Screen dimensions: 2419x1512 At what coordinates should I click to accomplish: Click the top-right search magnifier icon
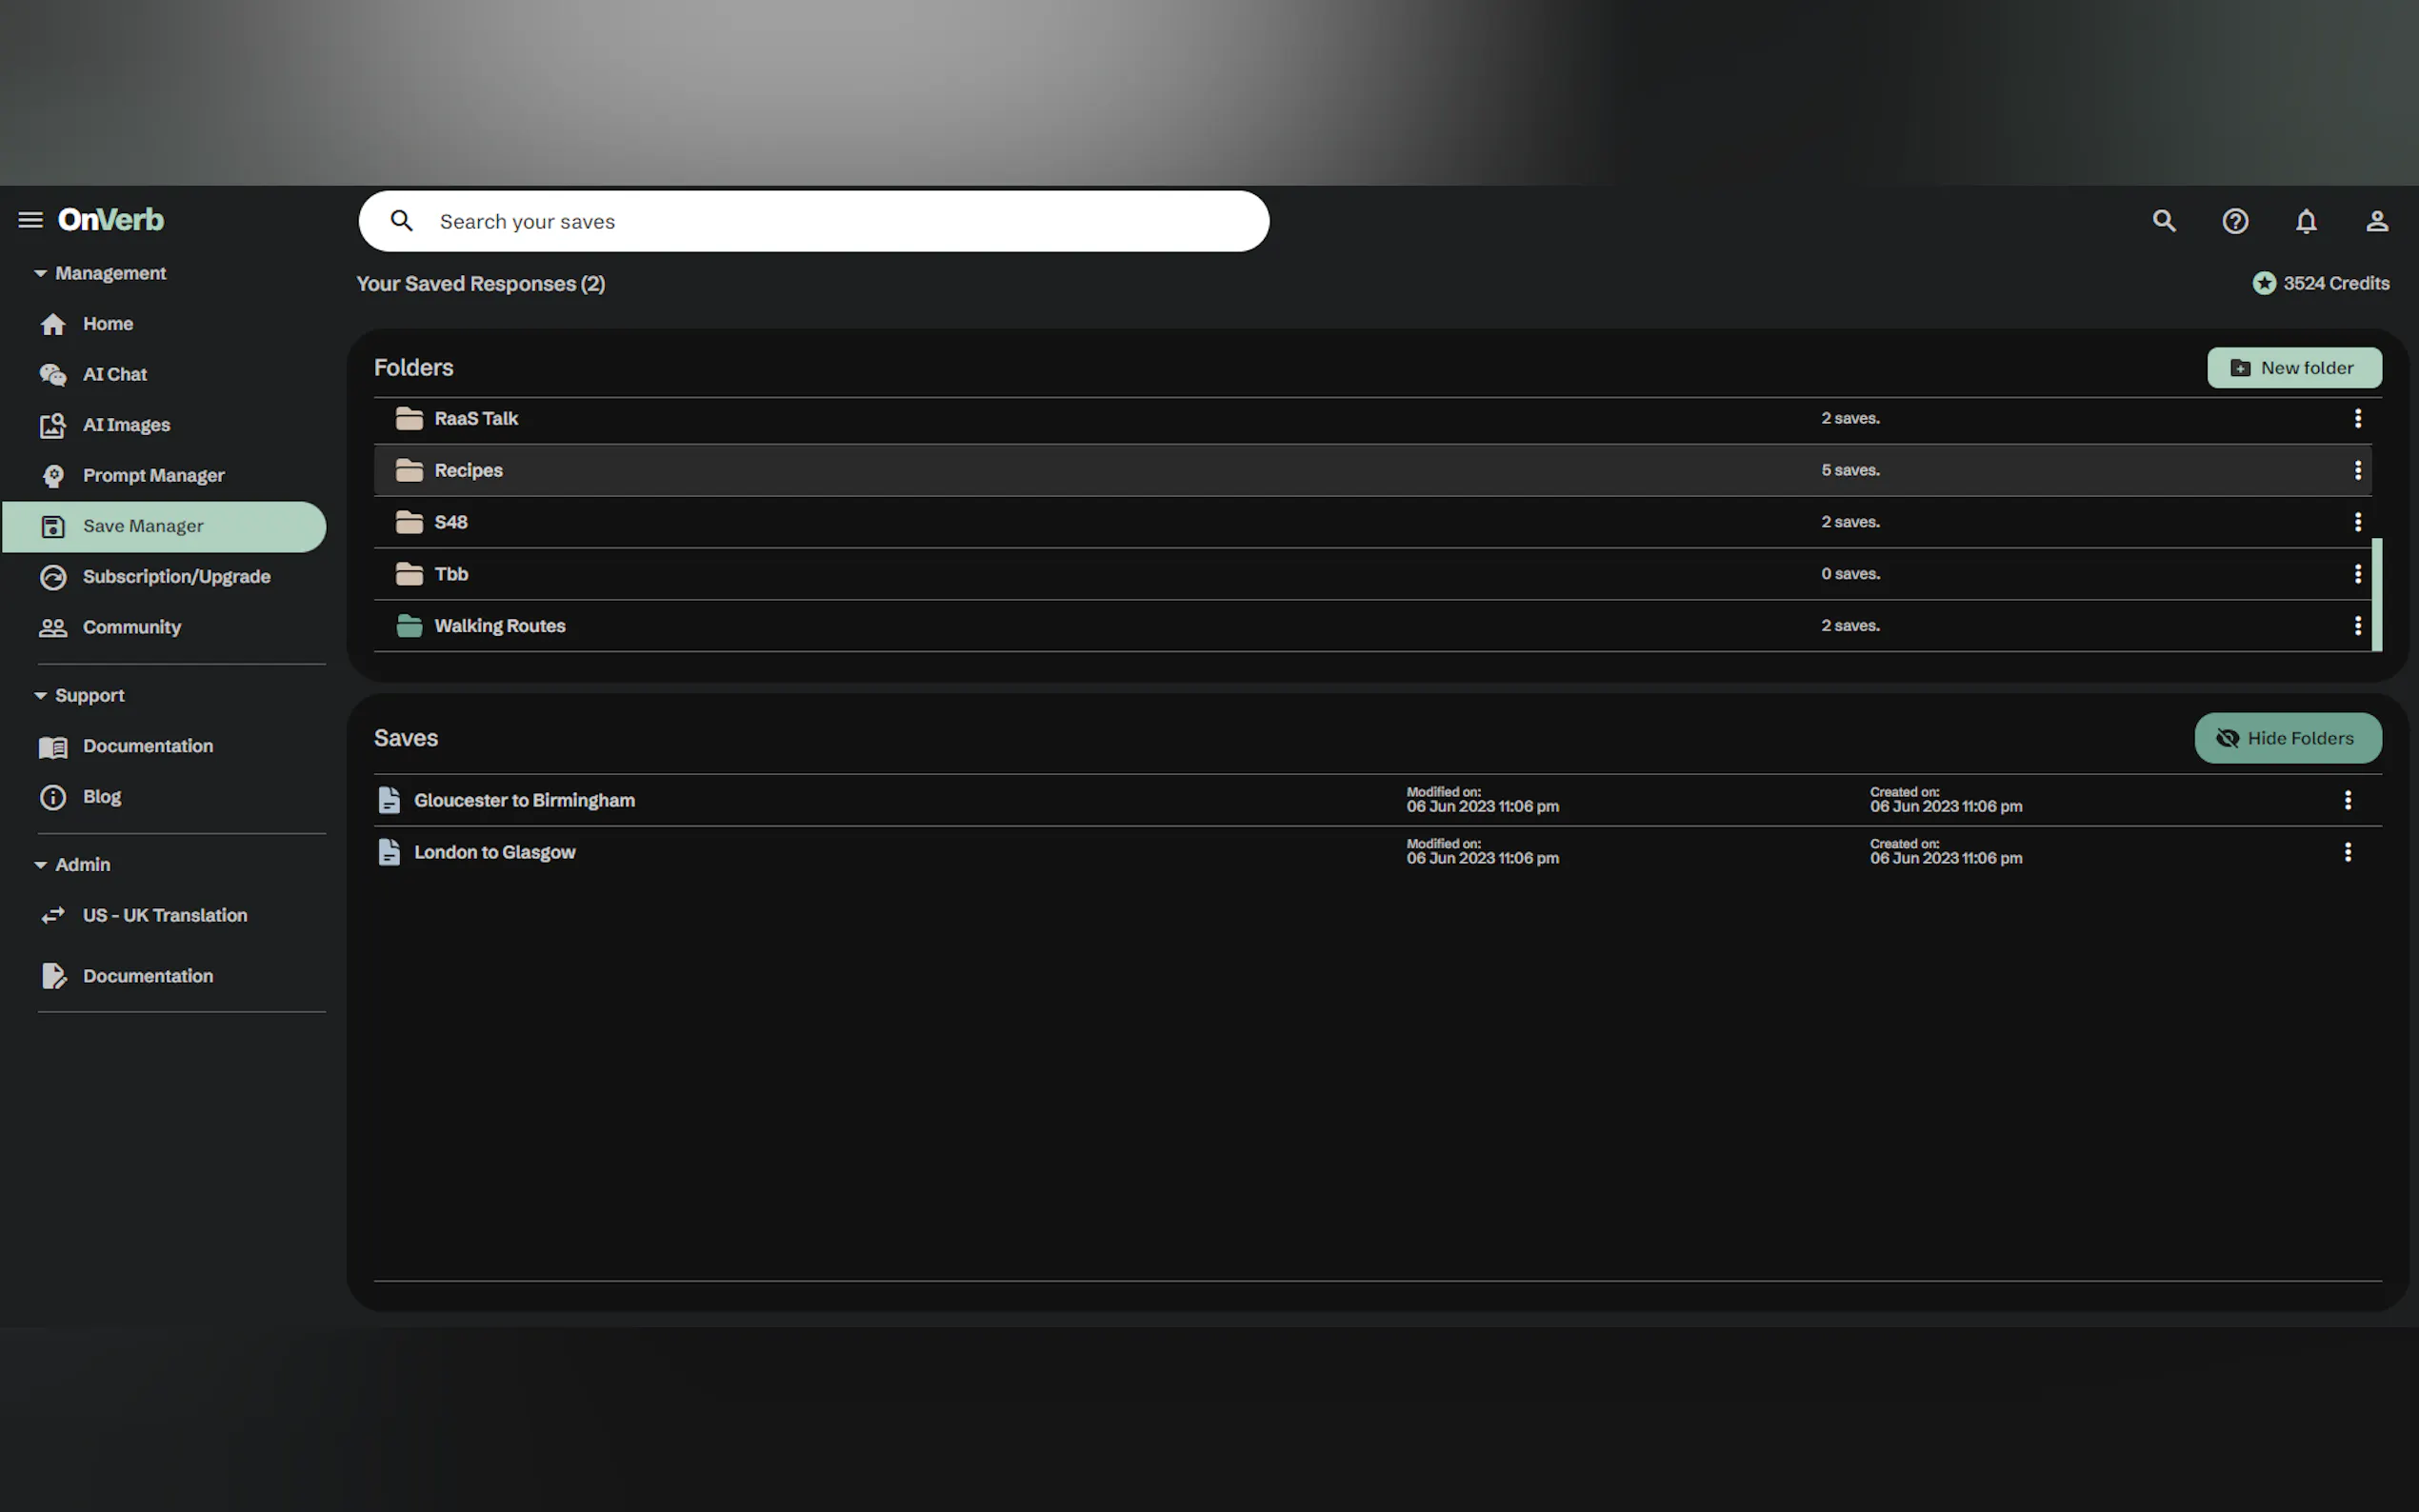click(2164, 221)
